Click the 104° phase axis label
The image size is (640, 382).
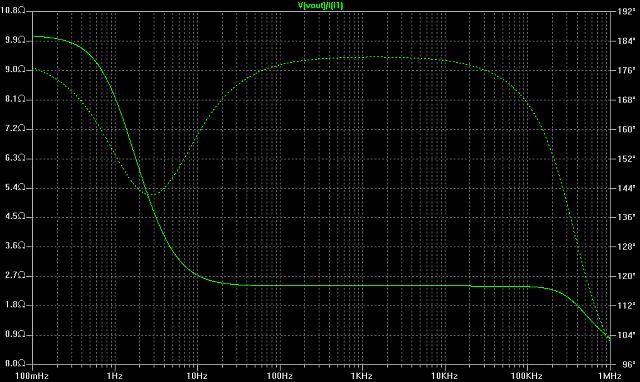(626, 335)
